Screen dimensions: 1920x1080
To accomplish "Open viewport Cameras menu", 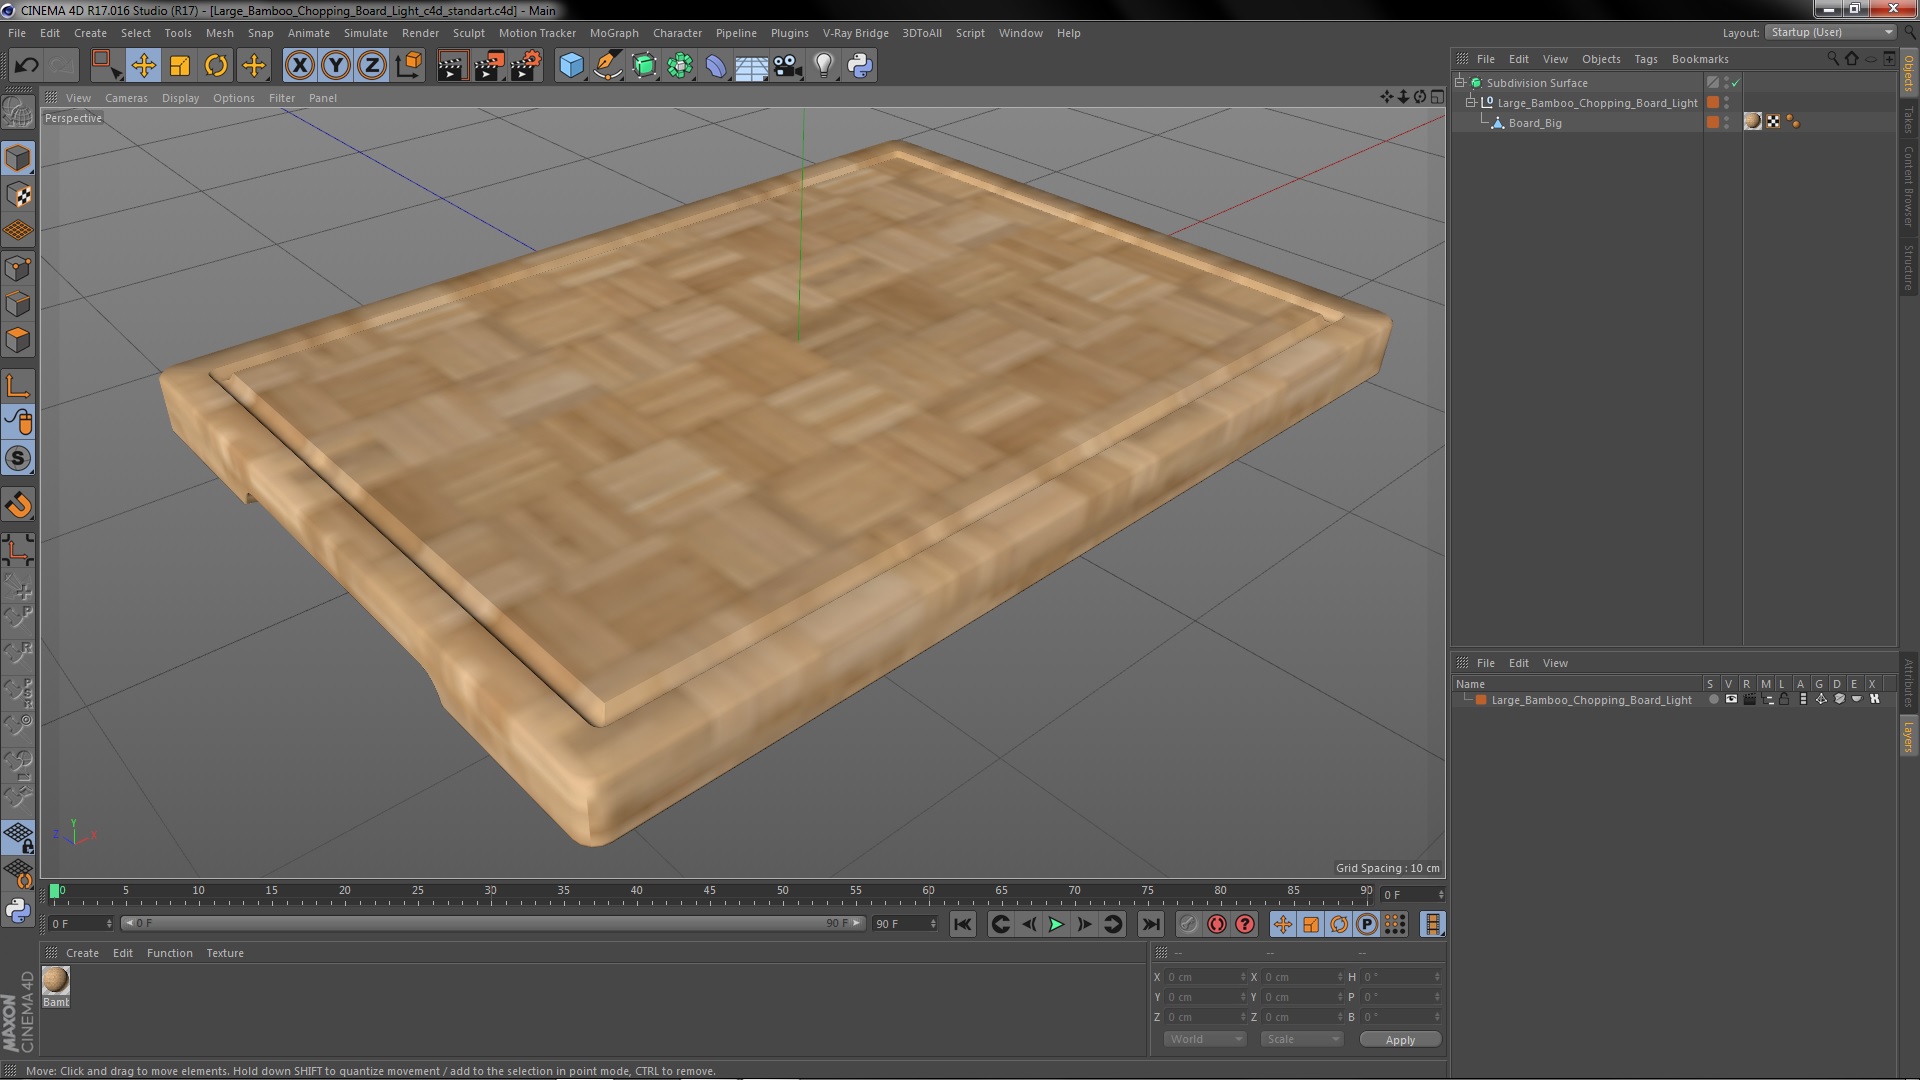I will (126, 98).
